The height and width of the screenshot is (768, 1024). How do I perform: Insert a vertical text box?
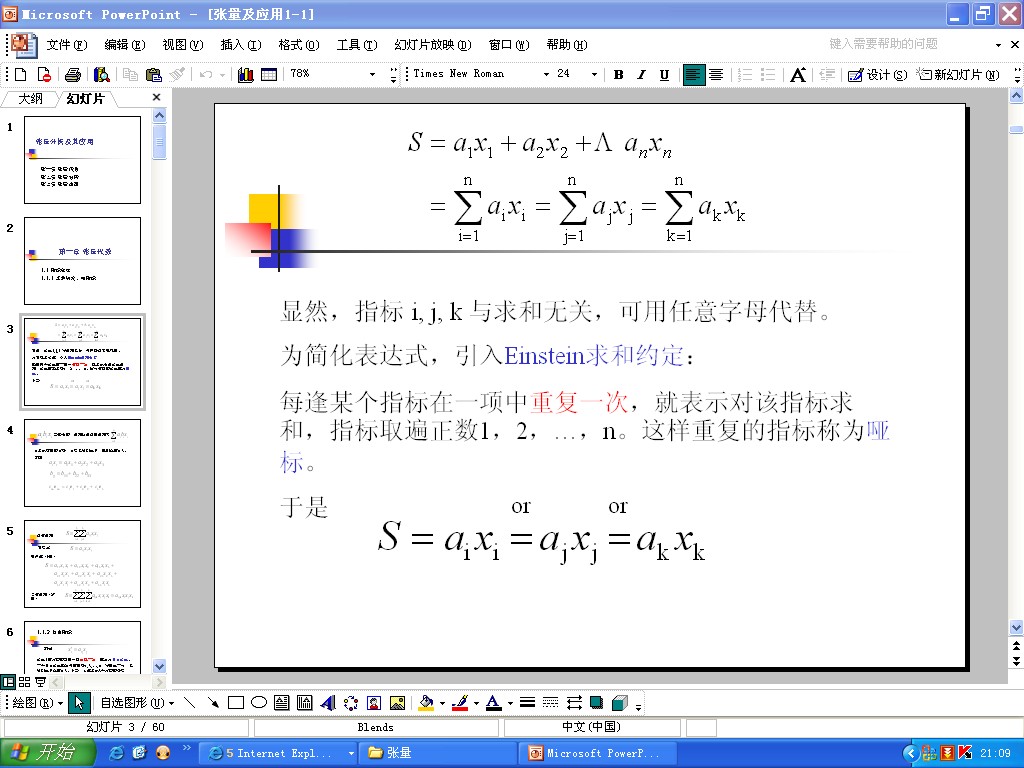pos(305,703)
